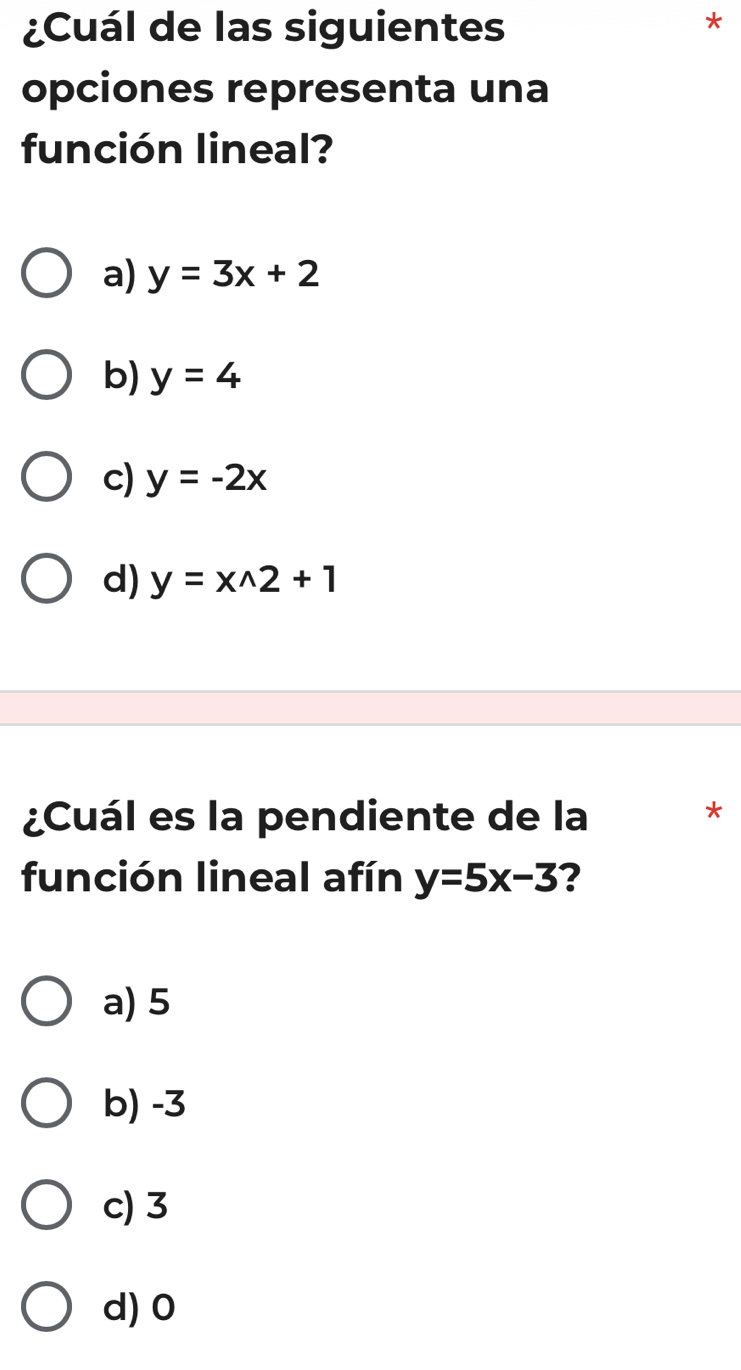741x1370 pixels.
Task: Click the red asterisk on the first question
Action: (x=711, y=23)
